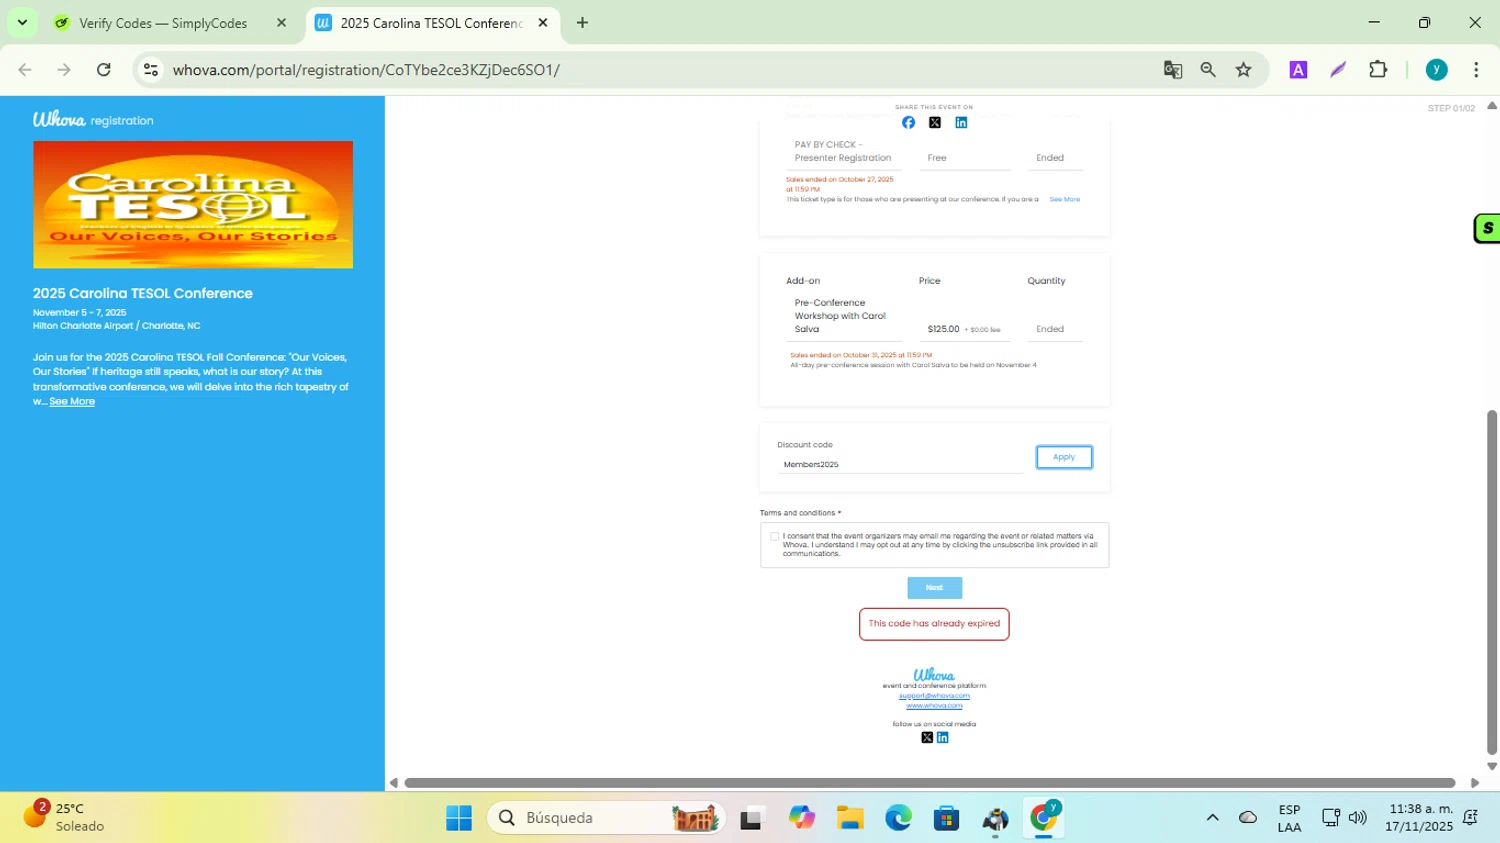The image size is (1500, 843).
Task: Switch to Verify Codes SimplyCodes tab
Action: coord(162,23)
